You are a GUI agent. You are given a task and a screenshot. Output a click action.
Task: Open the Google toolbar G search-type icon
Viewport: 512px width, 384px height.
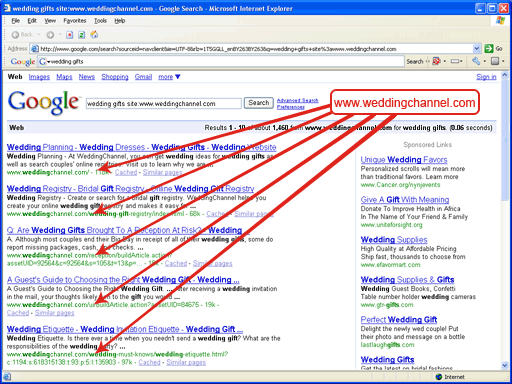(x=43, y=62)
